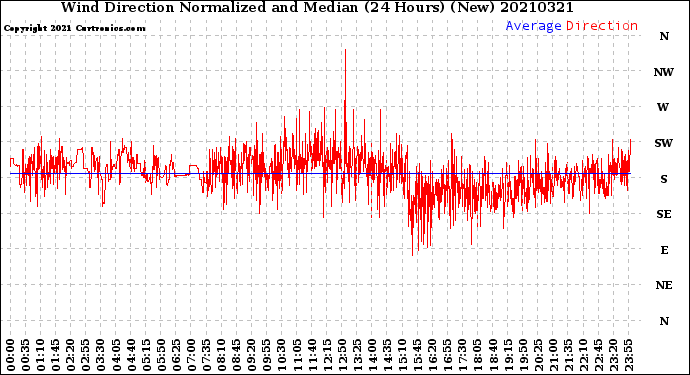Click the "00:35" time label
The width and height of the screenshot is (690, 375).
tap(26, 355)
